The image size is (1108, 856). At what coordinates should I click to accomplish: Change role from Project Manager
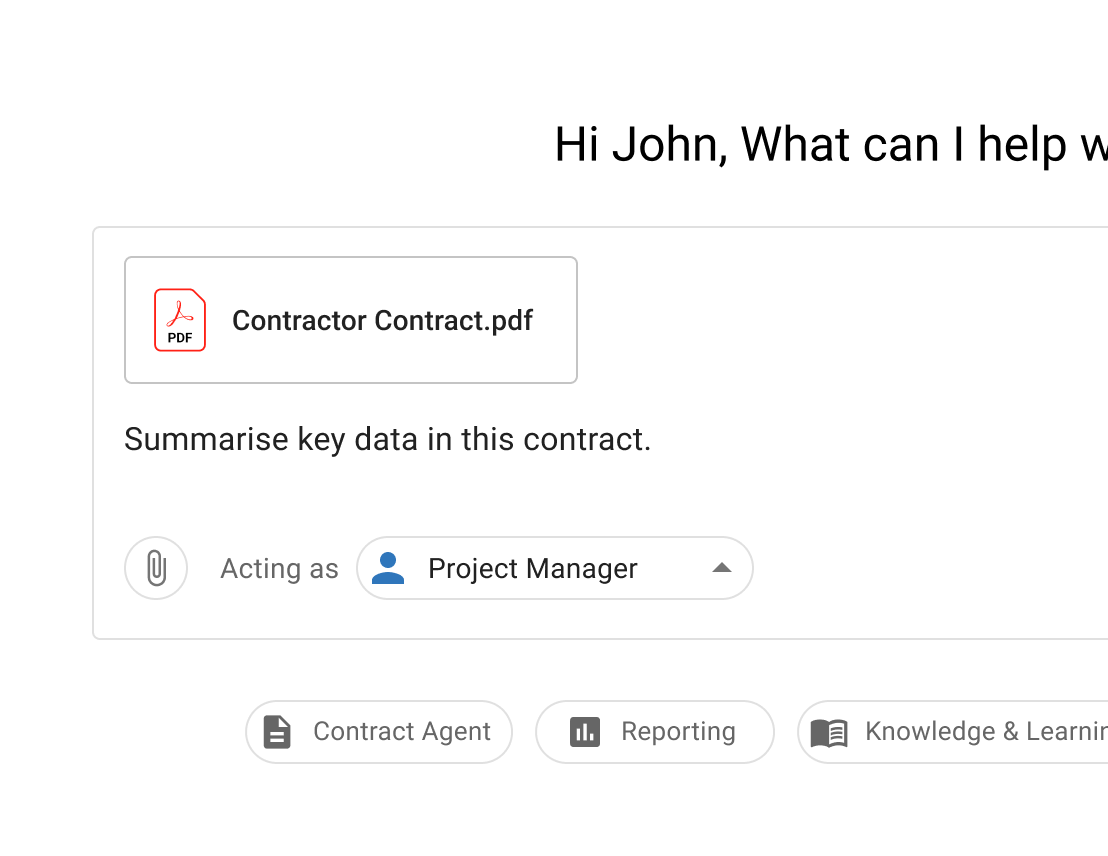coord(555,568)
